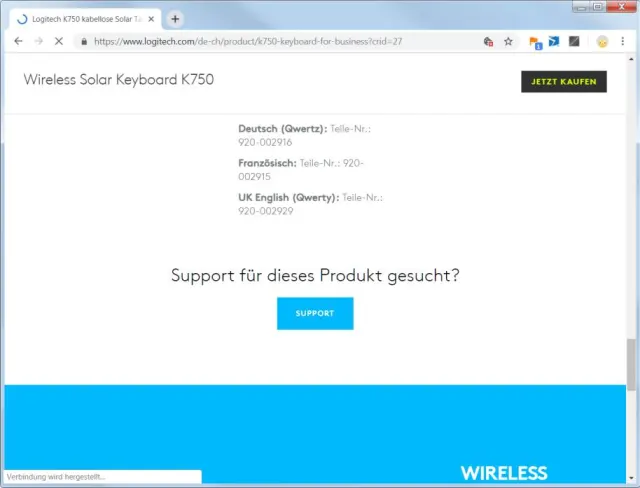Viewport: 640px width, 488px height.
Task: Open the blue arrow extension icon
Action: pos(554,41)
